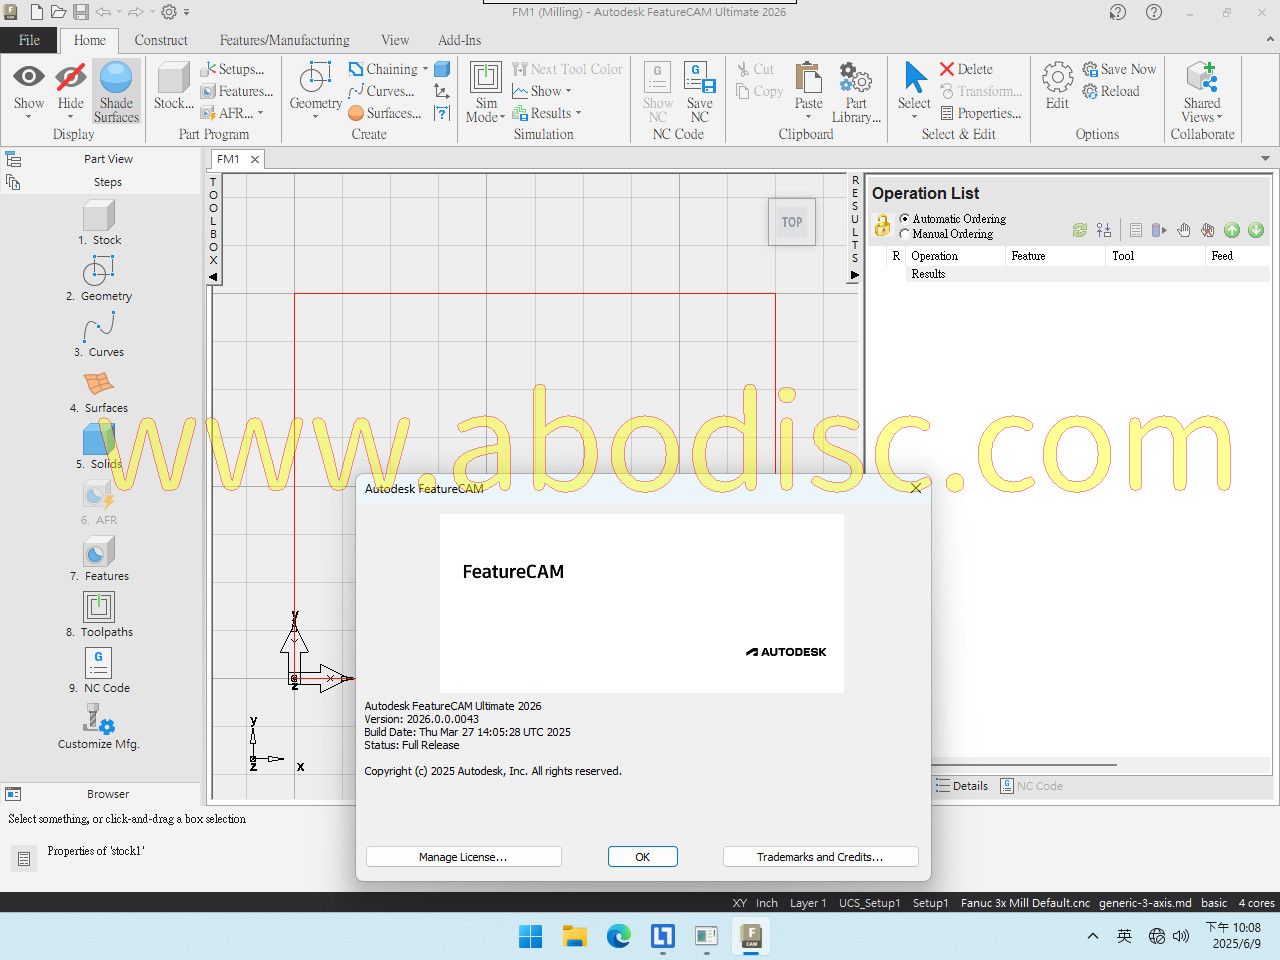Select the Surfaces step in Steps panel

pos(99,390)
